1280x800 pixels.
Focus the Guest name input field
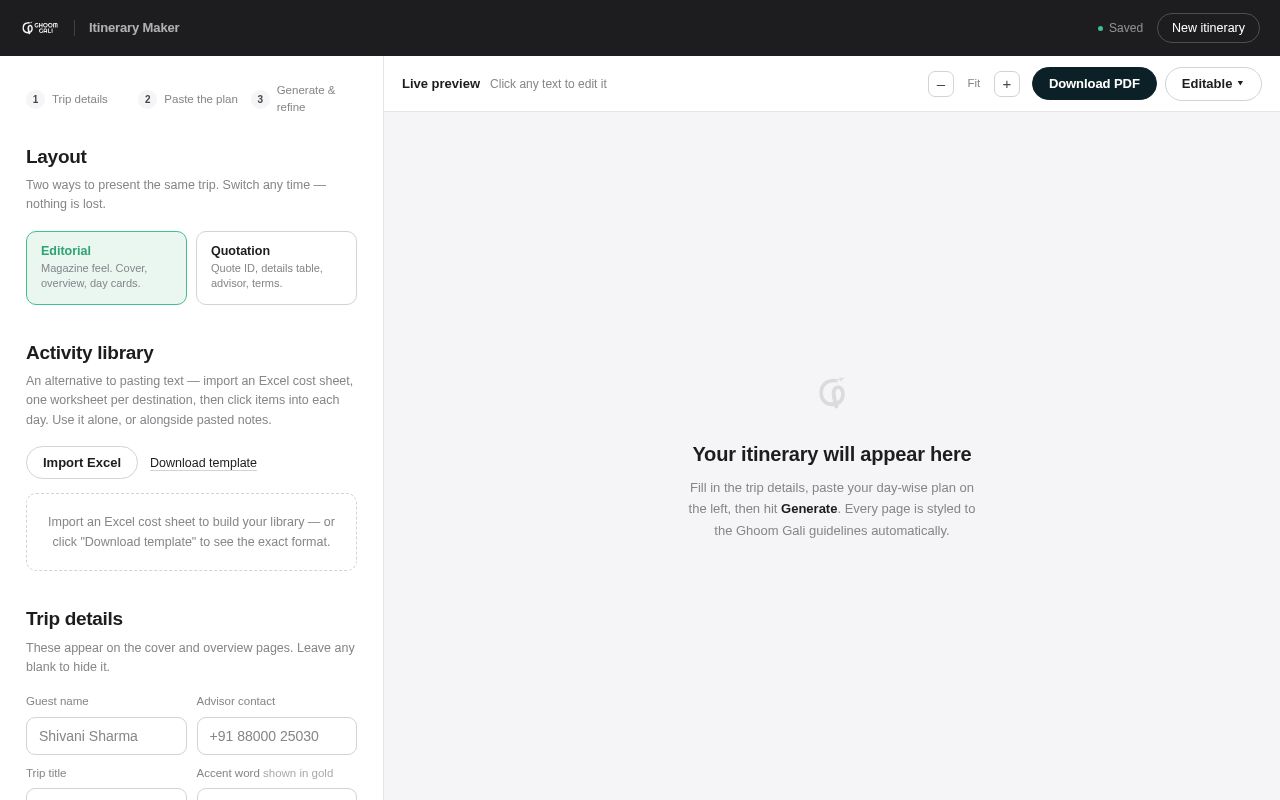[x=106, y=736]
